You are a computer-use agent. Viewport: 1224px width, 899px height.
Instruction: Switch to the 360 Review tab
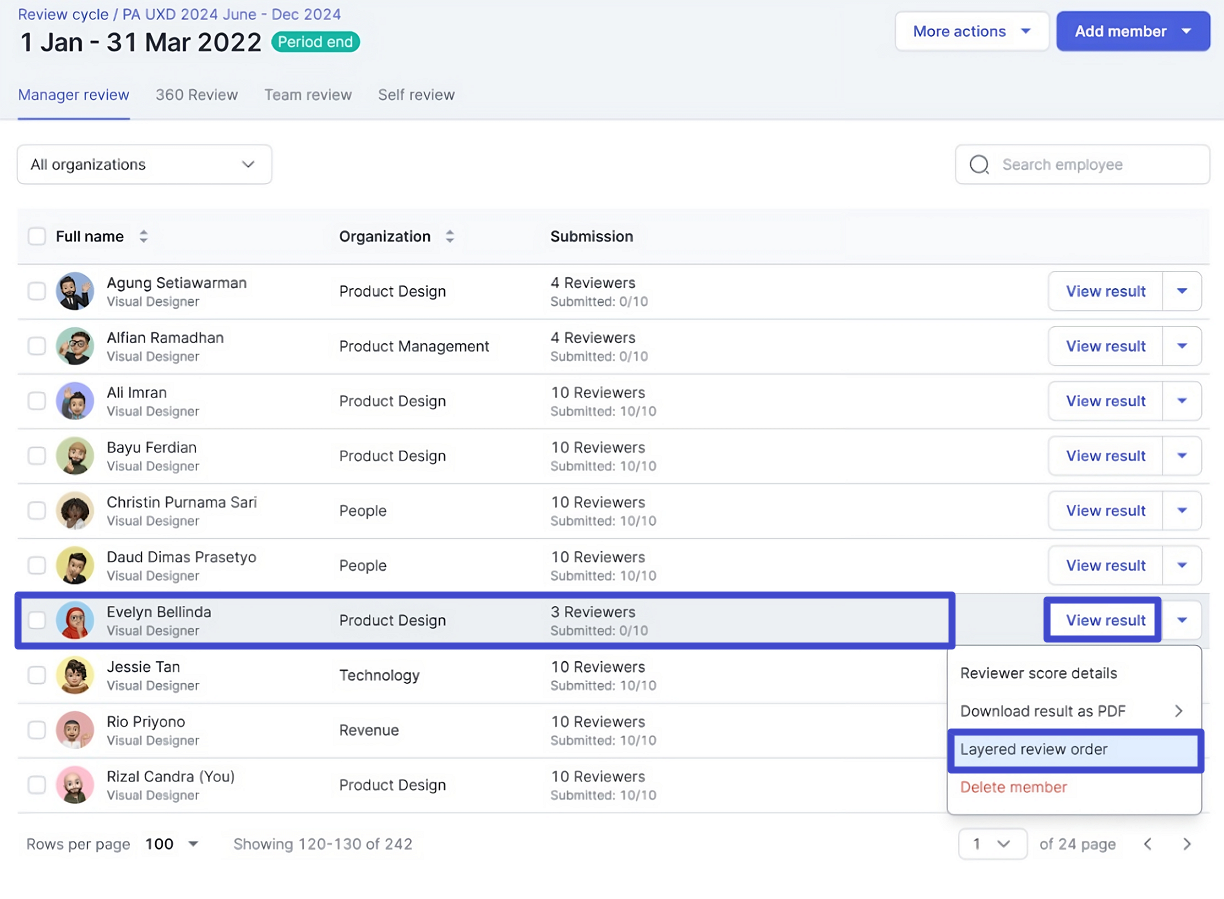(x=197, y=95)
